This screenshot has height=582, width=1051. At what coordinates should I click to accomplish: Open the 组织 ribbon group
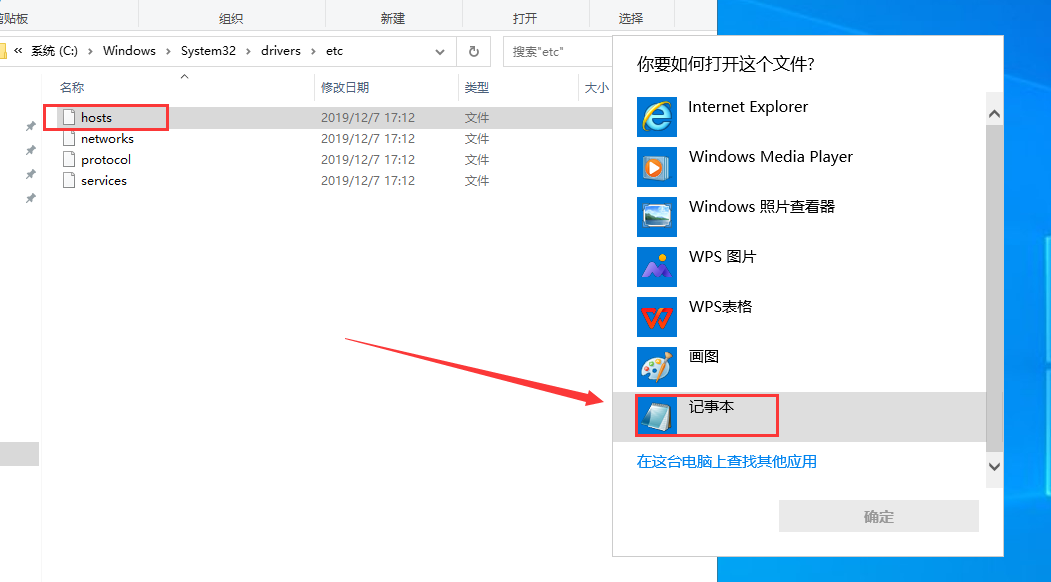[231, 19]
